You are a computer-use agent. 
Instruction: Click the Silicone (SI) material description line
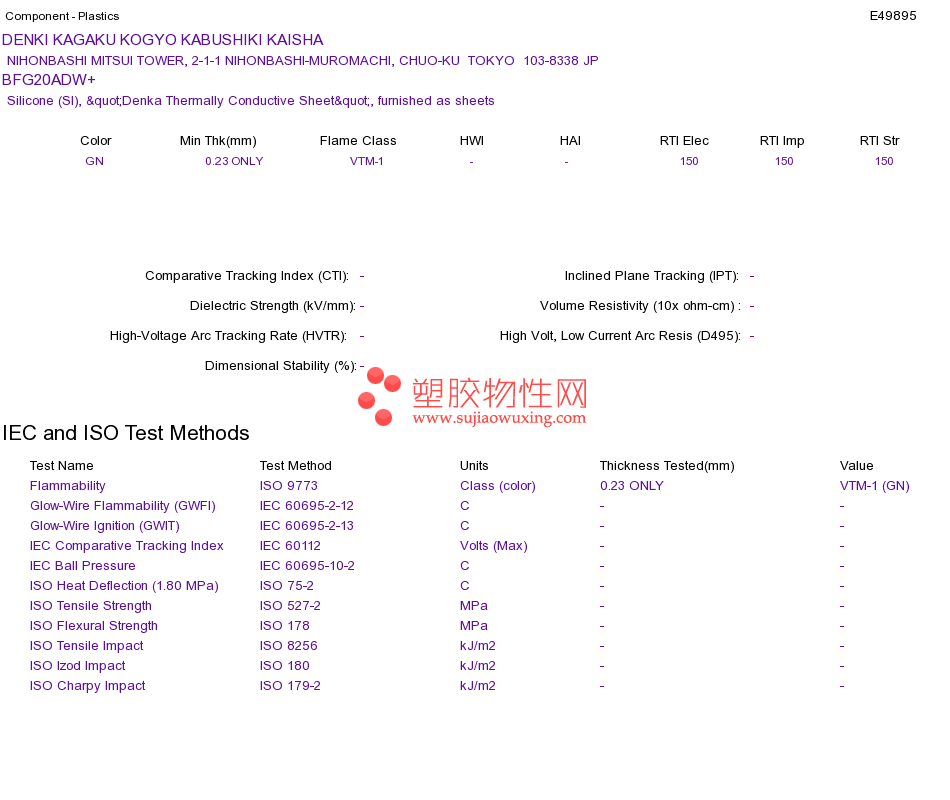[250, 101]
